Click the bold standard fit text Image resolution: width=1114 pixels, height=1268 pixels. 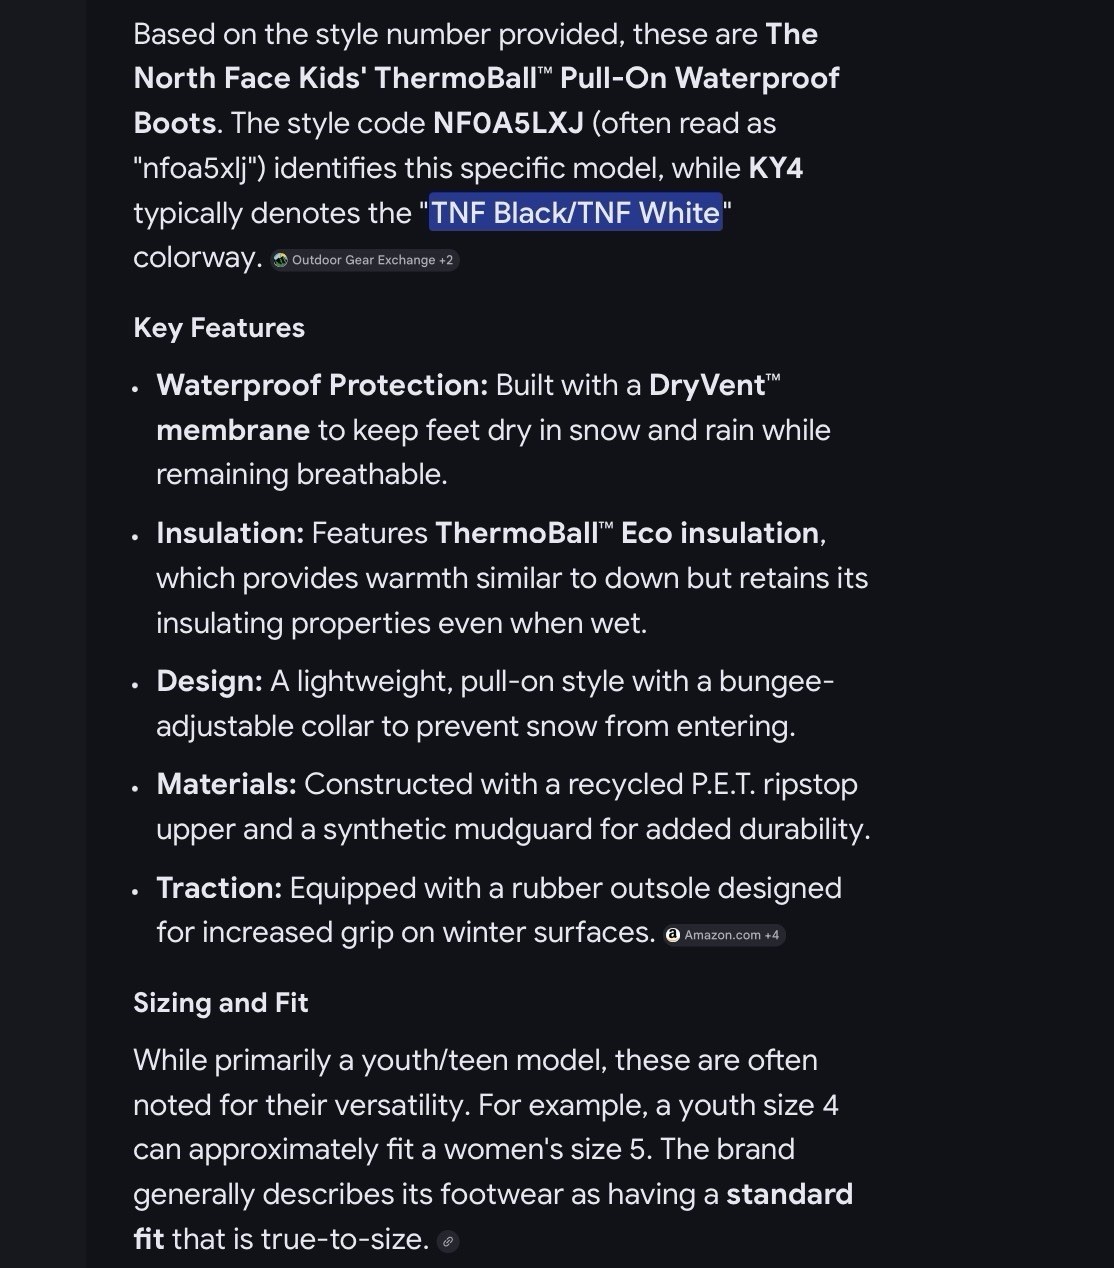pyautogui.click(x=788, y=1194)
